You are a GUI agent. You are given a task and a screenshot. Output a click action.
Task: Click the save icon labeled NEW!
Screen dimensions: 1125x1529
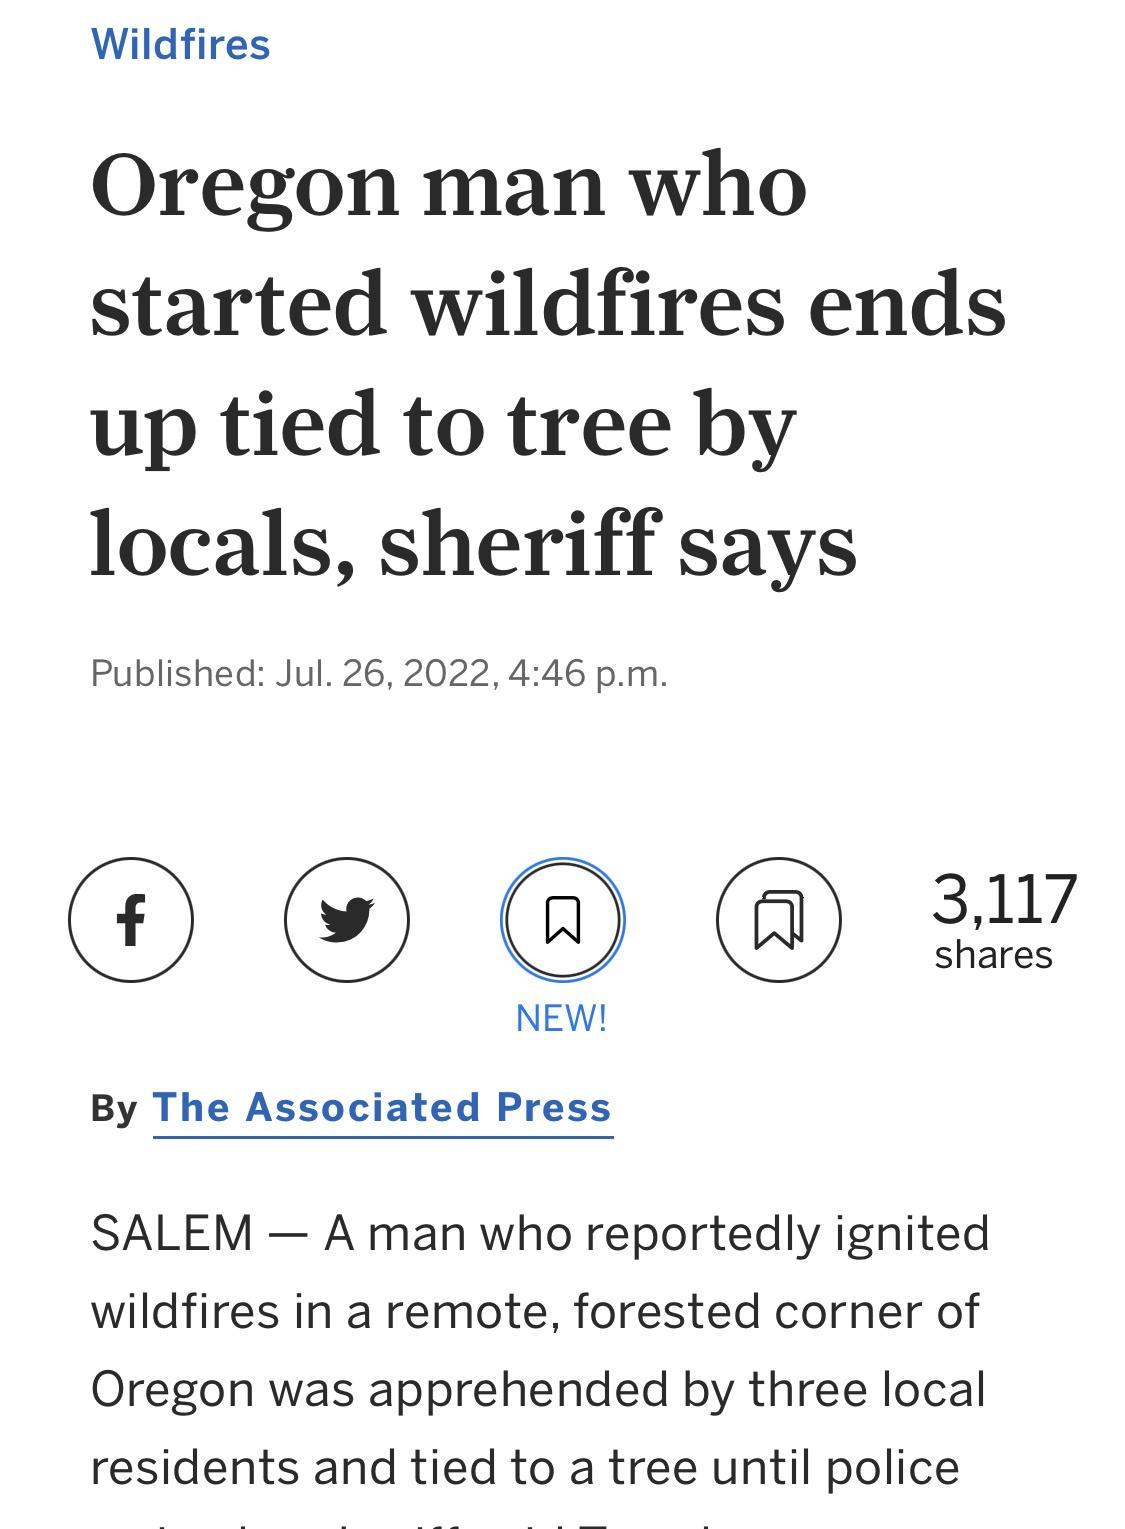tap(563, 919)
